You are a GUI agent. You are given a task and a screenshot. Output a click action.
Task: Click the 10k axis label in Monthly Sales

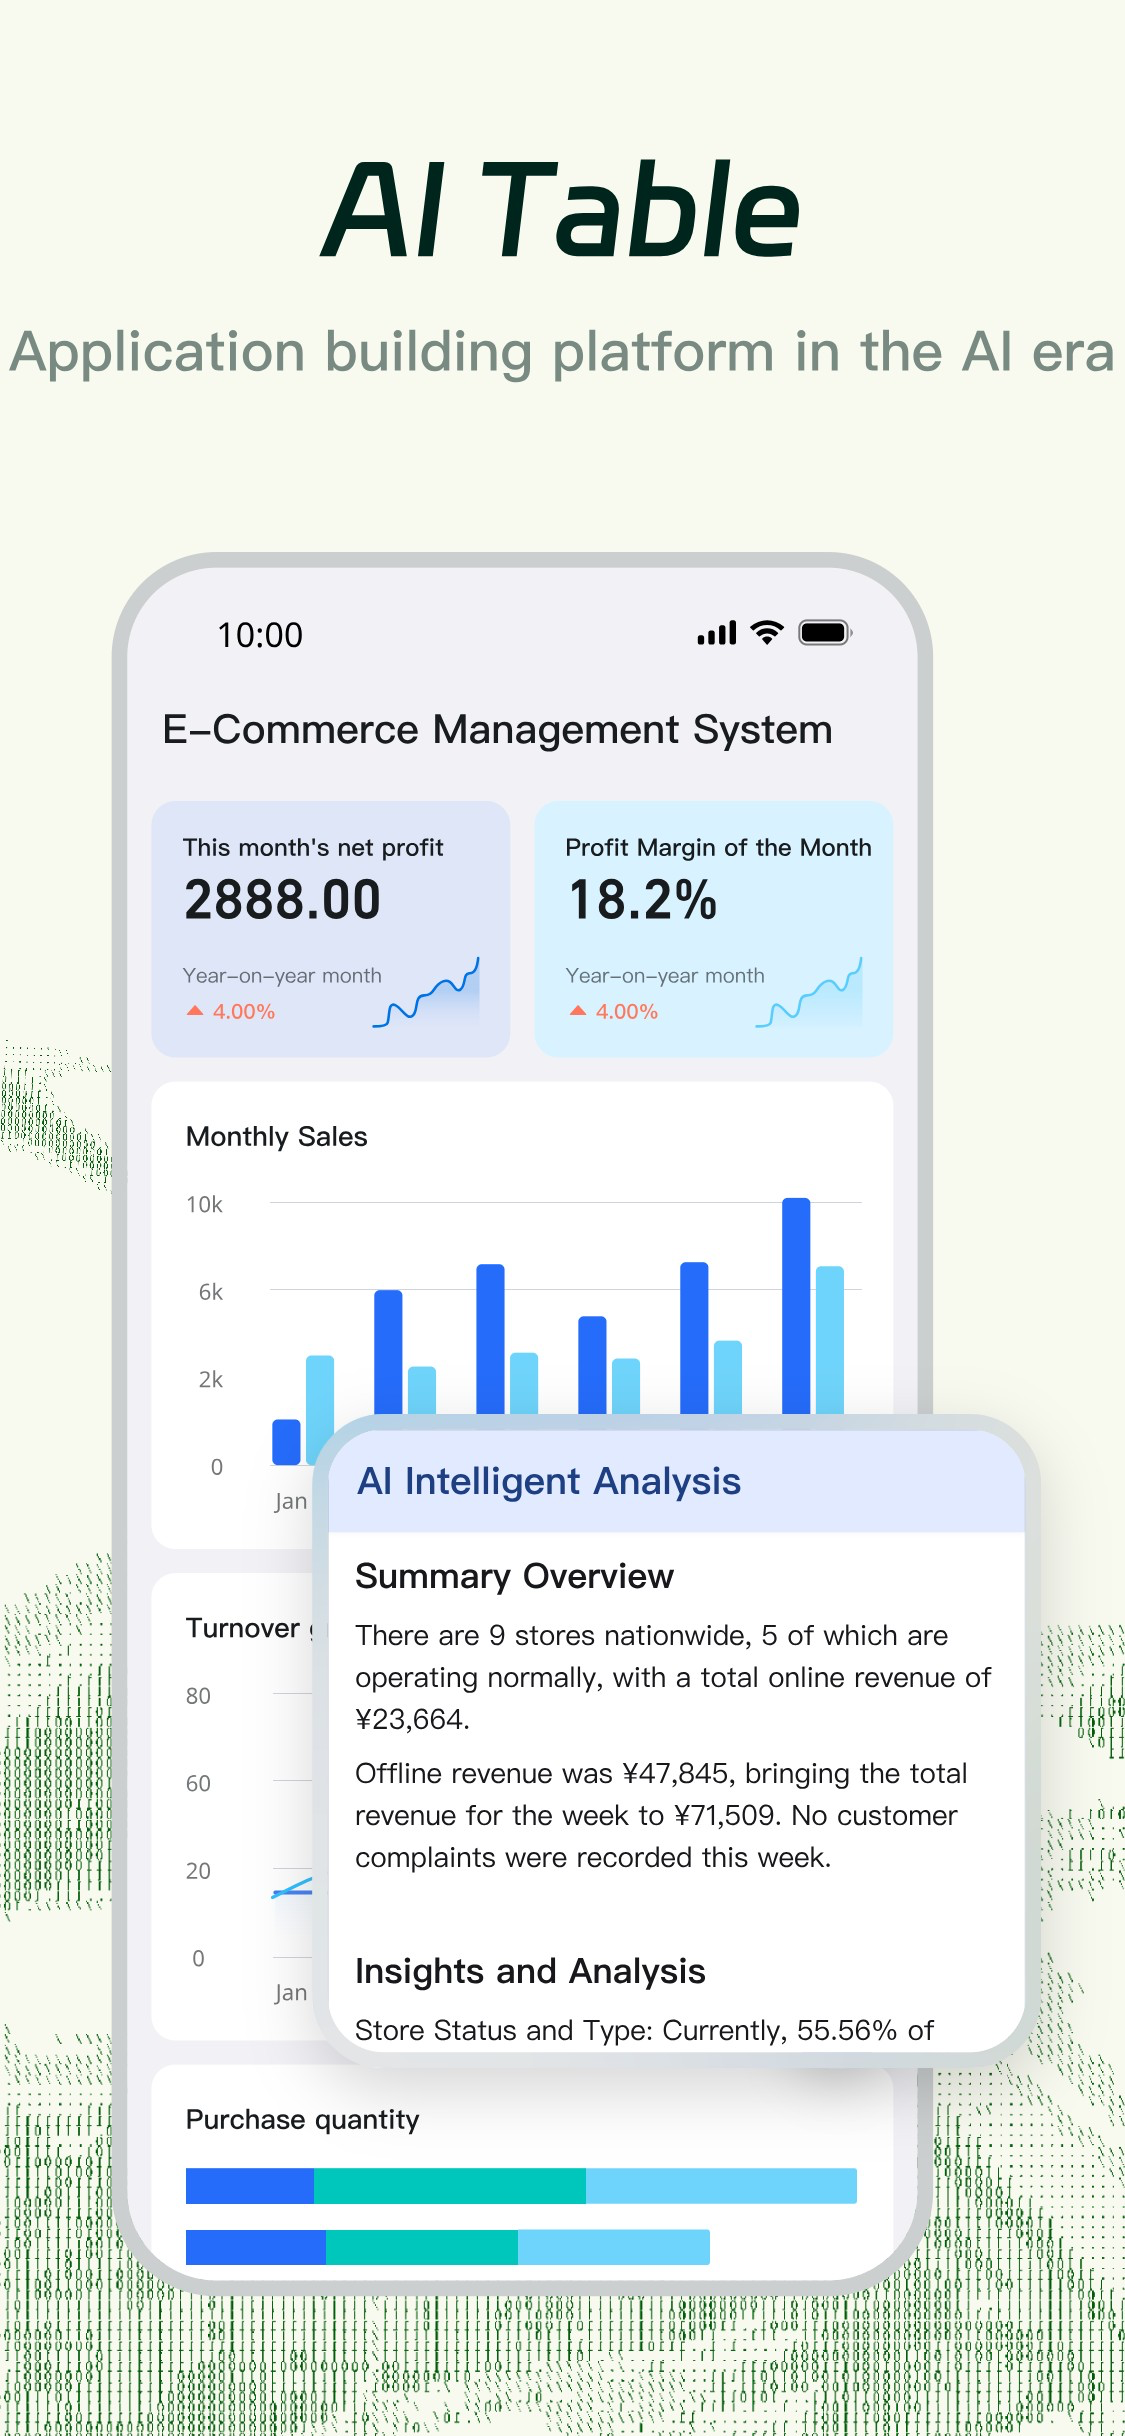204,1205
